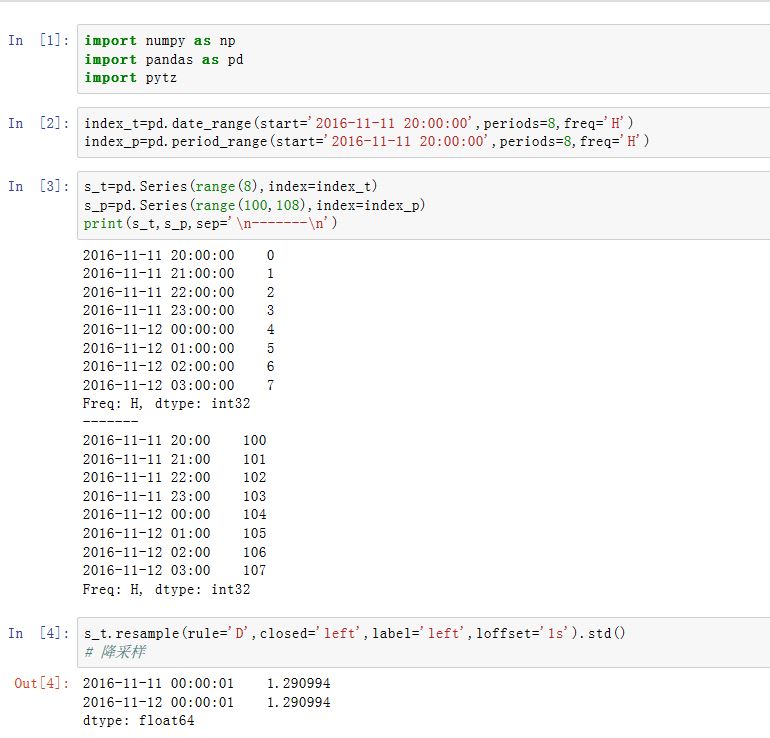The image size is (770, 738).
Task: Click output row '2016-11-12 02:00 106'
Action: coord(174,552)
